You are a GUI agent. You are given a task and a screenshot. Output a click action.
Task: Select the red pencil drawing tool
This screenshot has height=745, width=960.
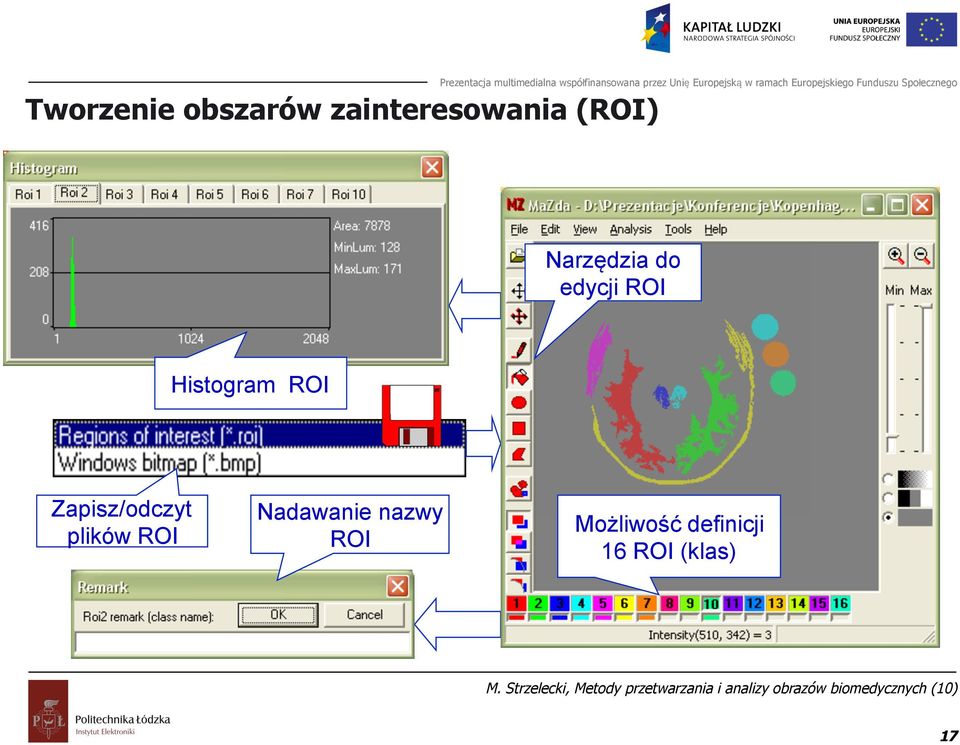tap(519, 351)
